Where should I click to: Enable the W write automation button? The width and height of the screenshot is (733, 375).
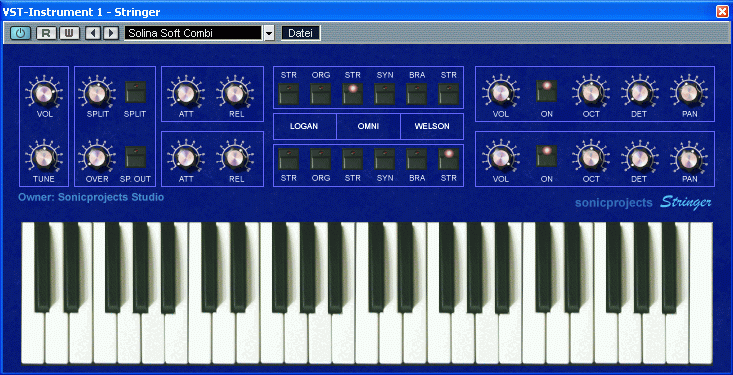tap(69, 33)
